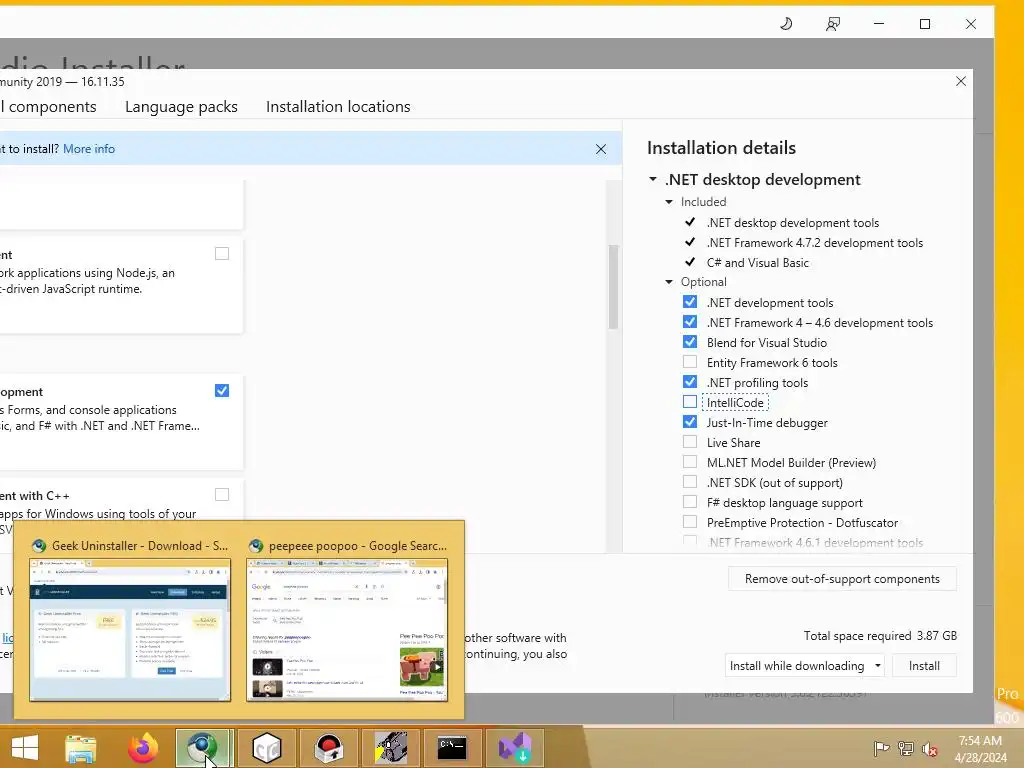Open the red recorder taskbar icon
This screenshot has height=768, width=1024.
[328, 747]
